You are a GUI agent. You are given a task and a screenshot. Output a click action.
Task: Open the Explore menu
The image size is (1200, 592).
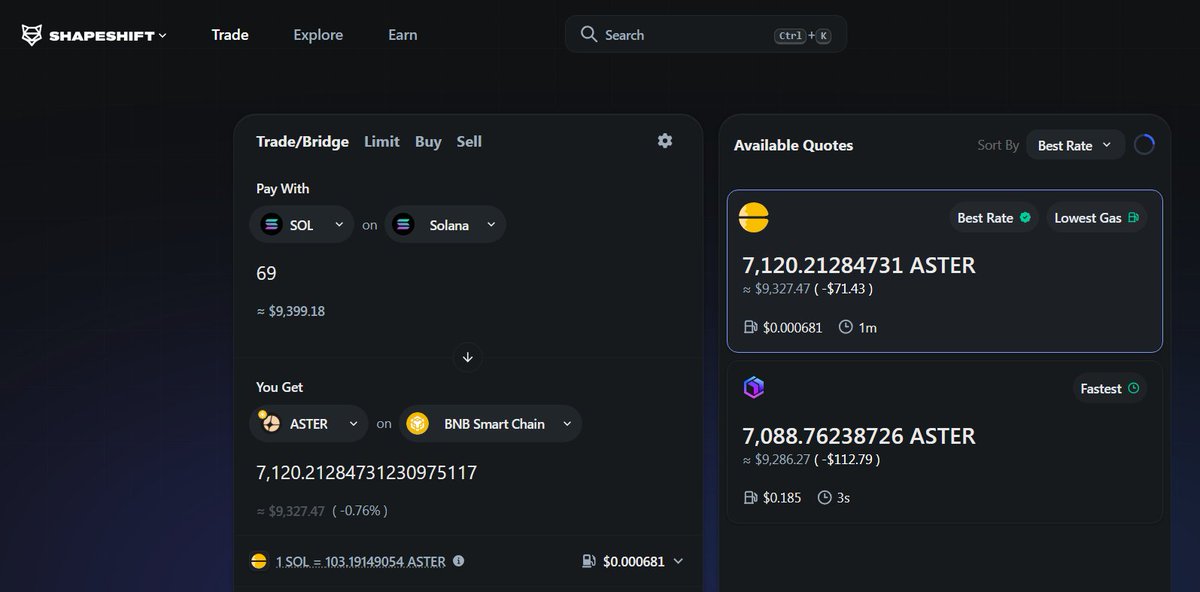318,35
